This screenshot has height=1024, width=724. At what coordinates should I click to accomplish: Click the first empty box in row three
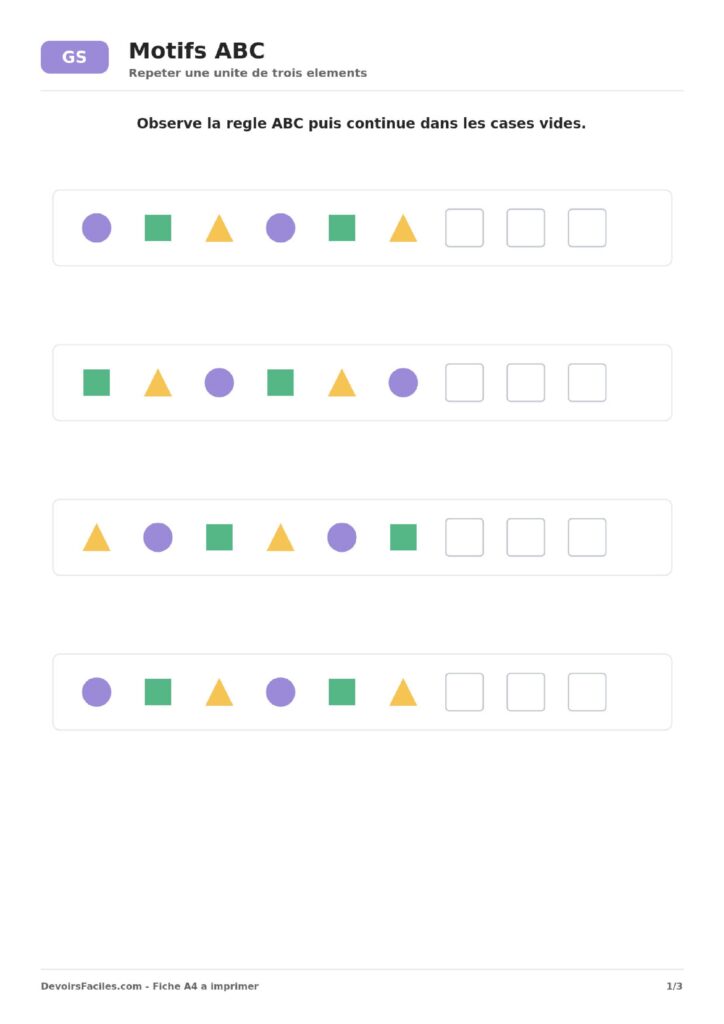[464, 537]
